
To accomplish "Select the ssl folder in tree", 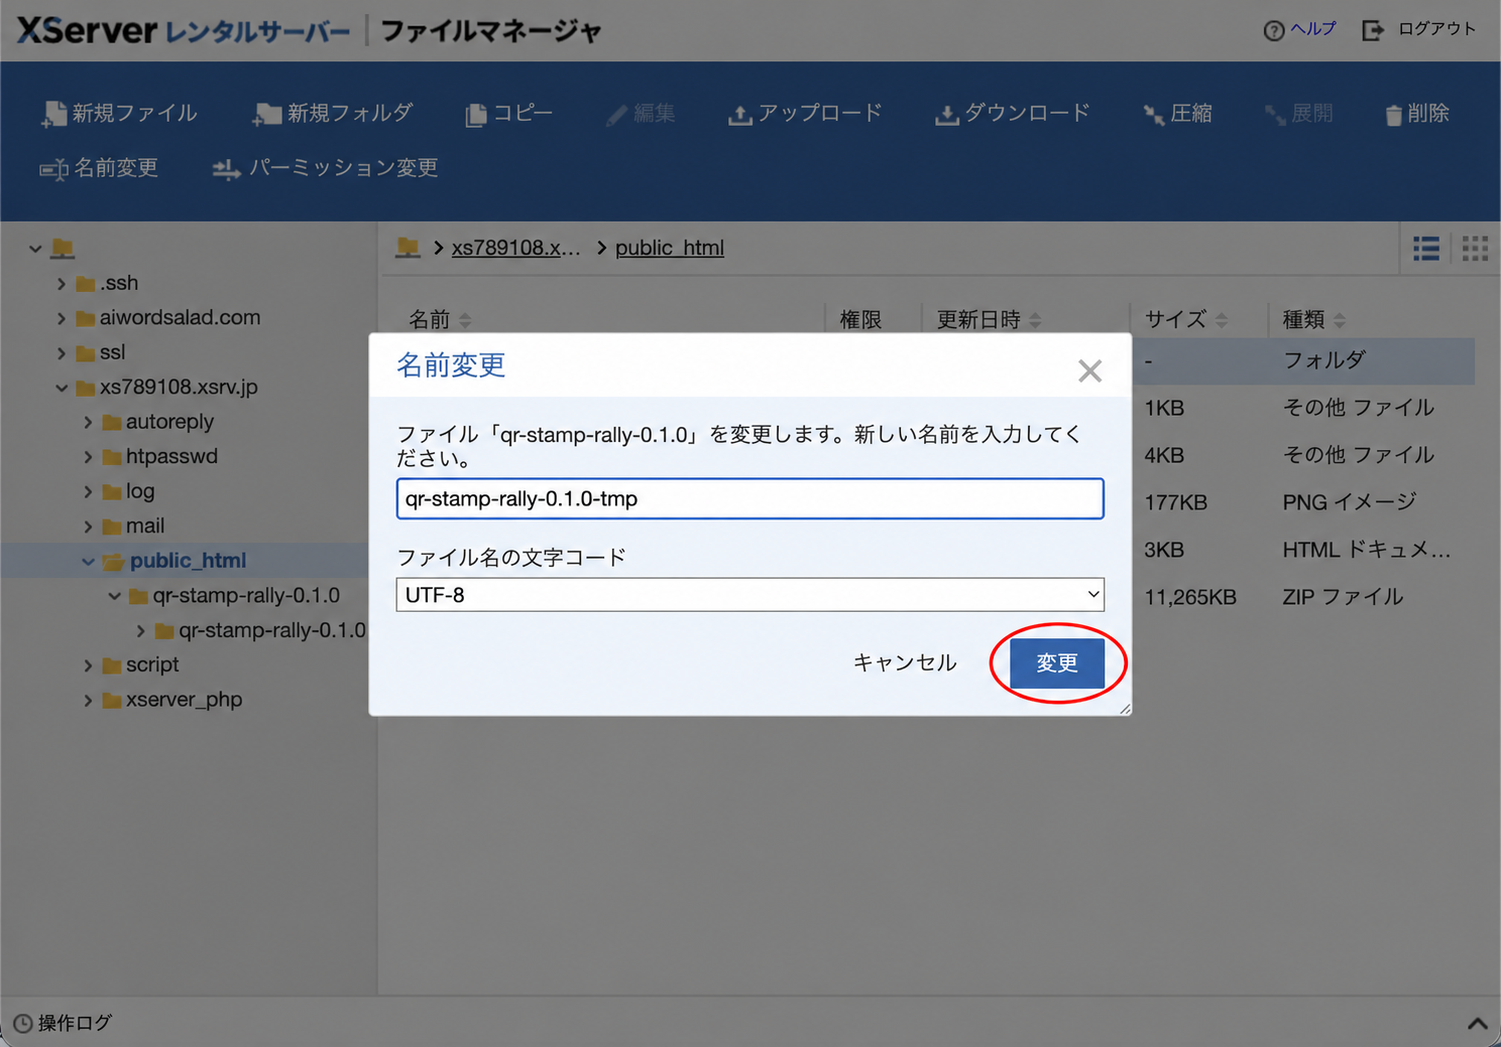I will tap(101, 352).
